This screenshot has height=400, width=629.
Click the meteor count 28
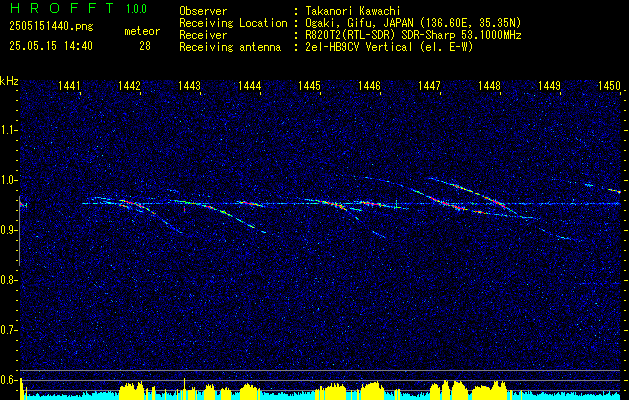click(145, 46)
